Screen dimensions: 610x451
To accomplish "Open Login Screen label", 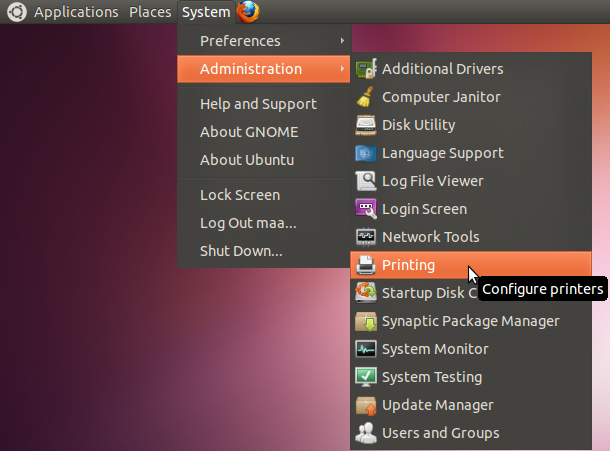I will tap(424, 209).
